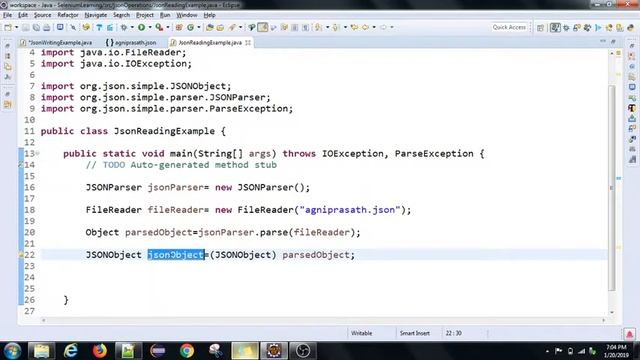
Task: Click the New Java Package icon
Action: coord(179,27)
